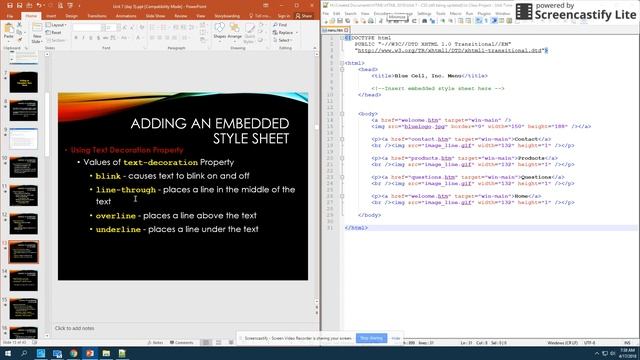Collapse the html fold marker in Notepad++
The image size is (640, 360).
(x=342, y=63)
